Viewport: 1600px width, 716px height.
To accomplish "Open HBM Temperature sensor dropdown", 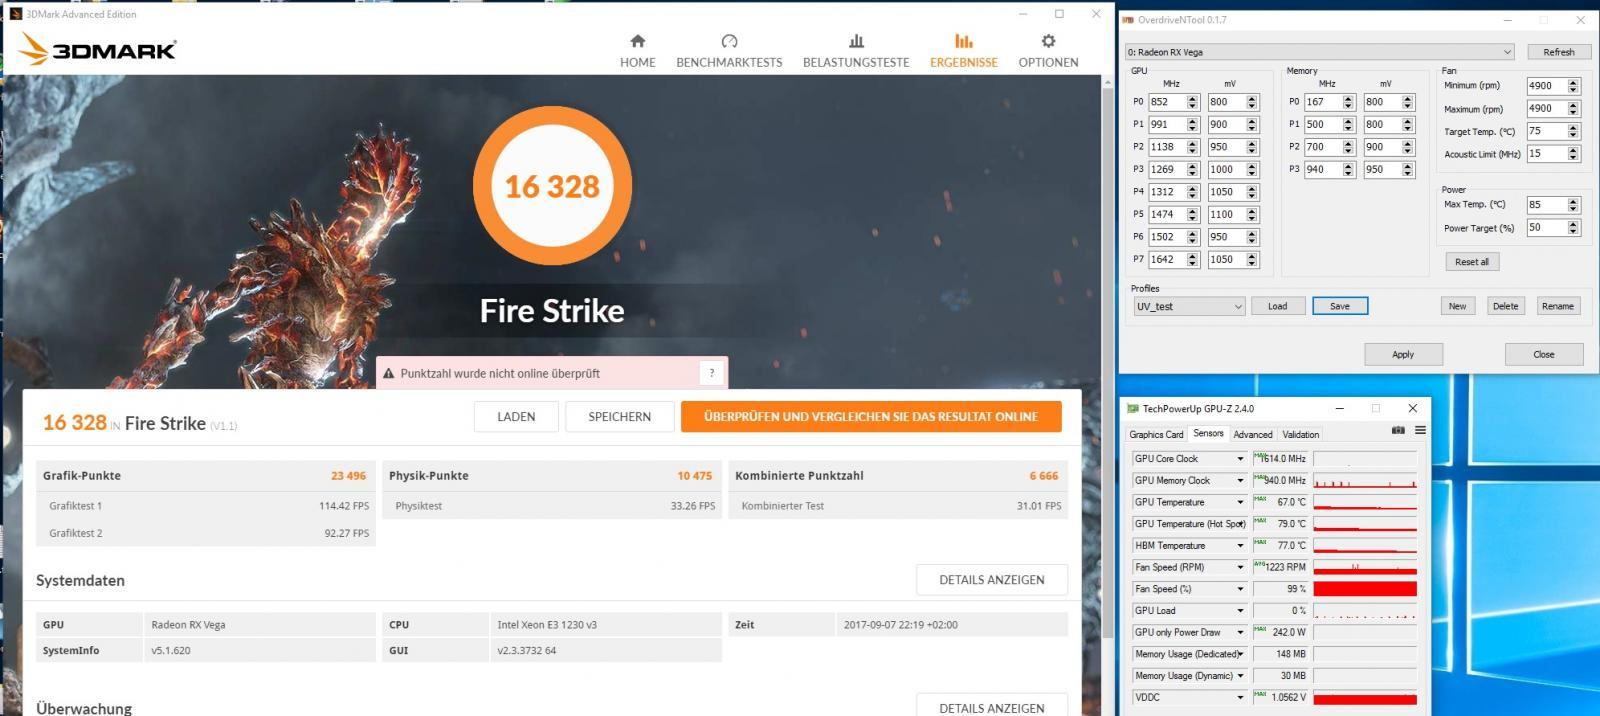I will [x=1240, y=546].
